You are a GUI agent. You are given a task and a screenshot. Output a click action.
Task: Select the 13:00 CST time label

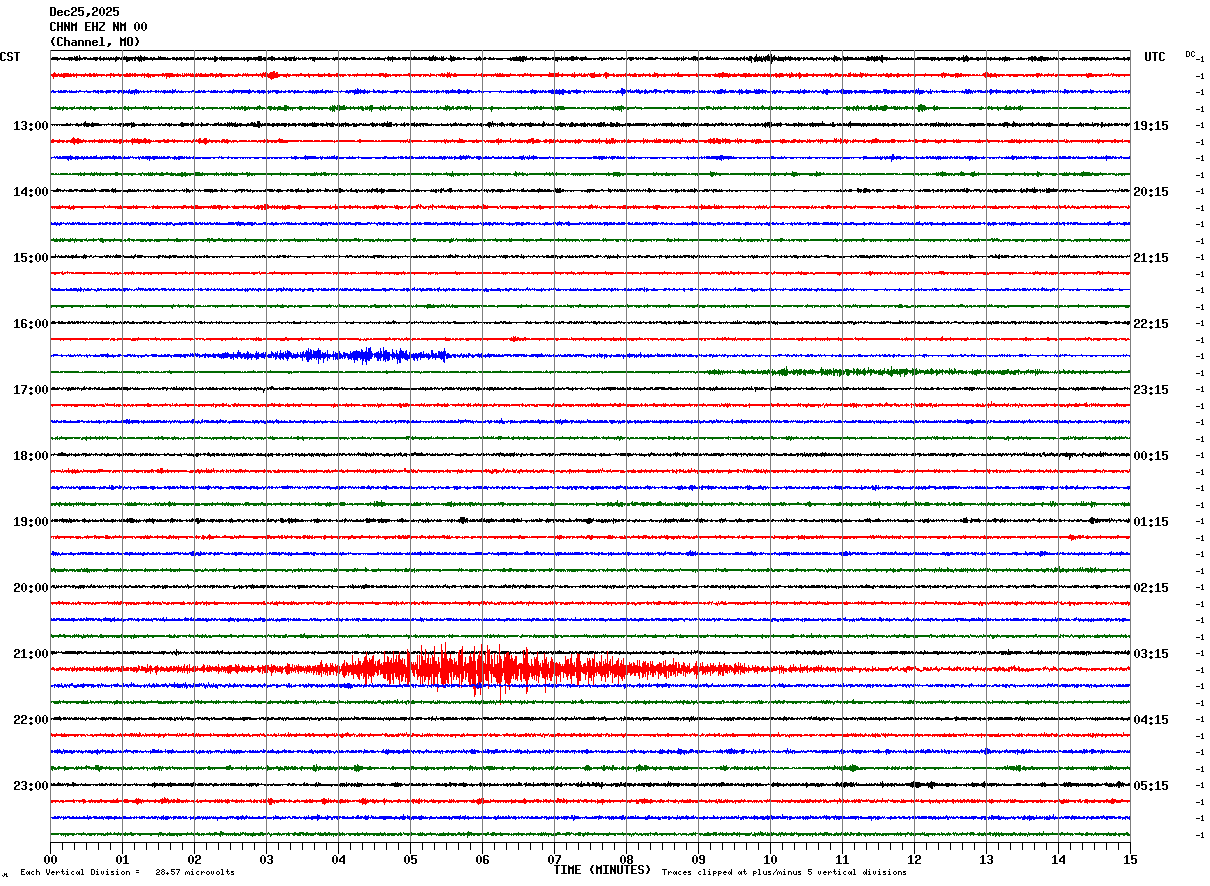coord(31,126)
